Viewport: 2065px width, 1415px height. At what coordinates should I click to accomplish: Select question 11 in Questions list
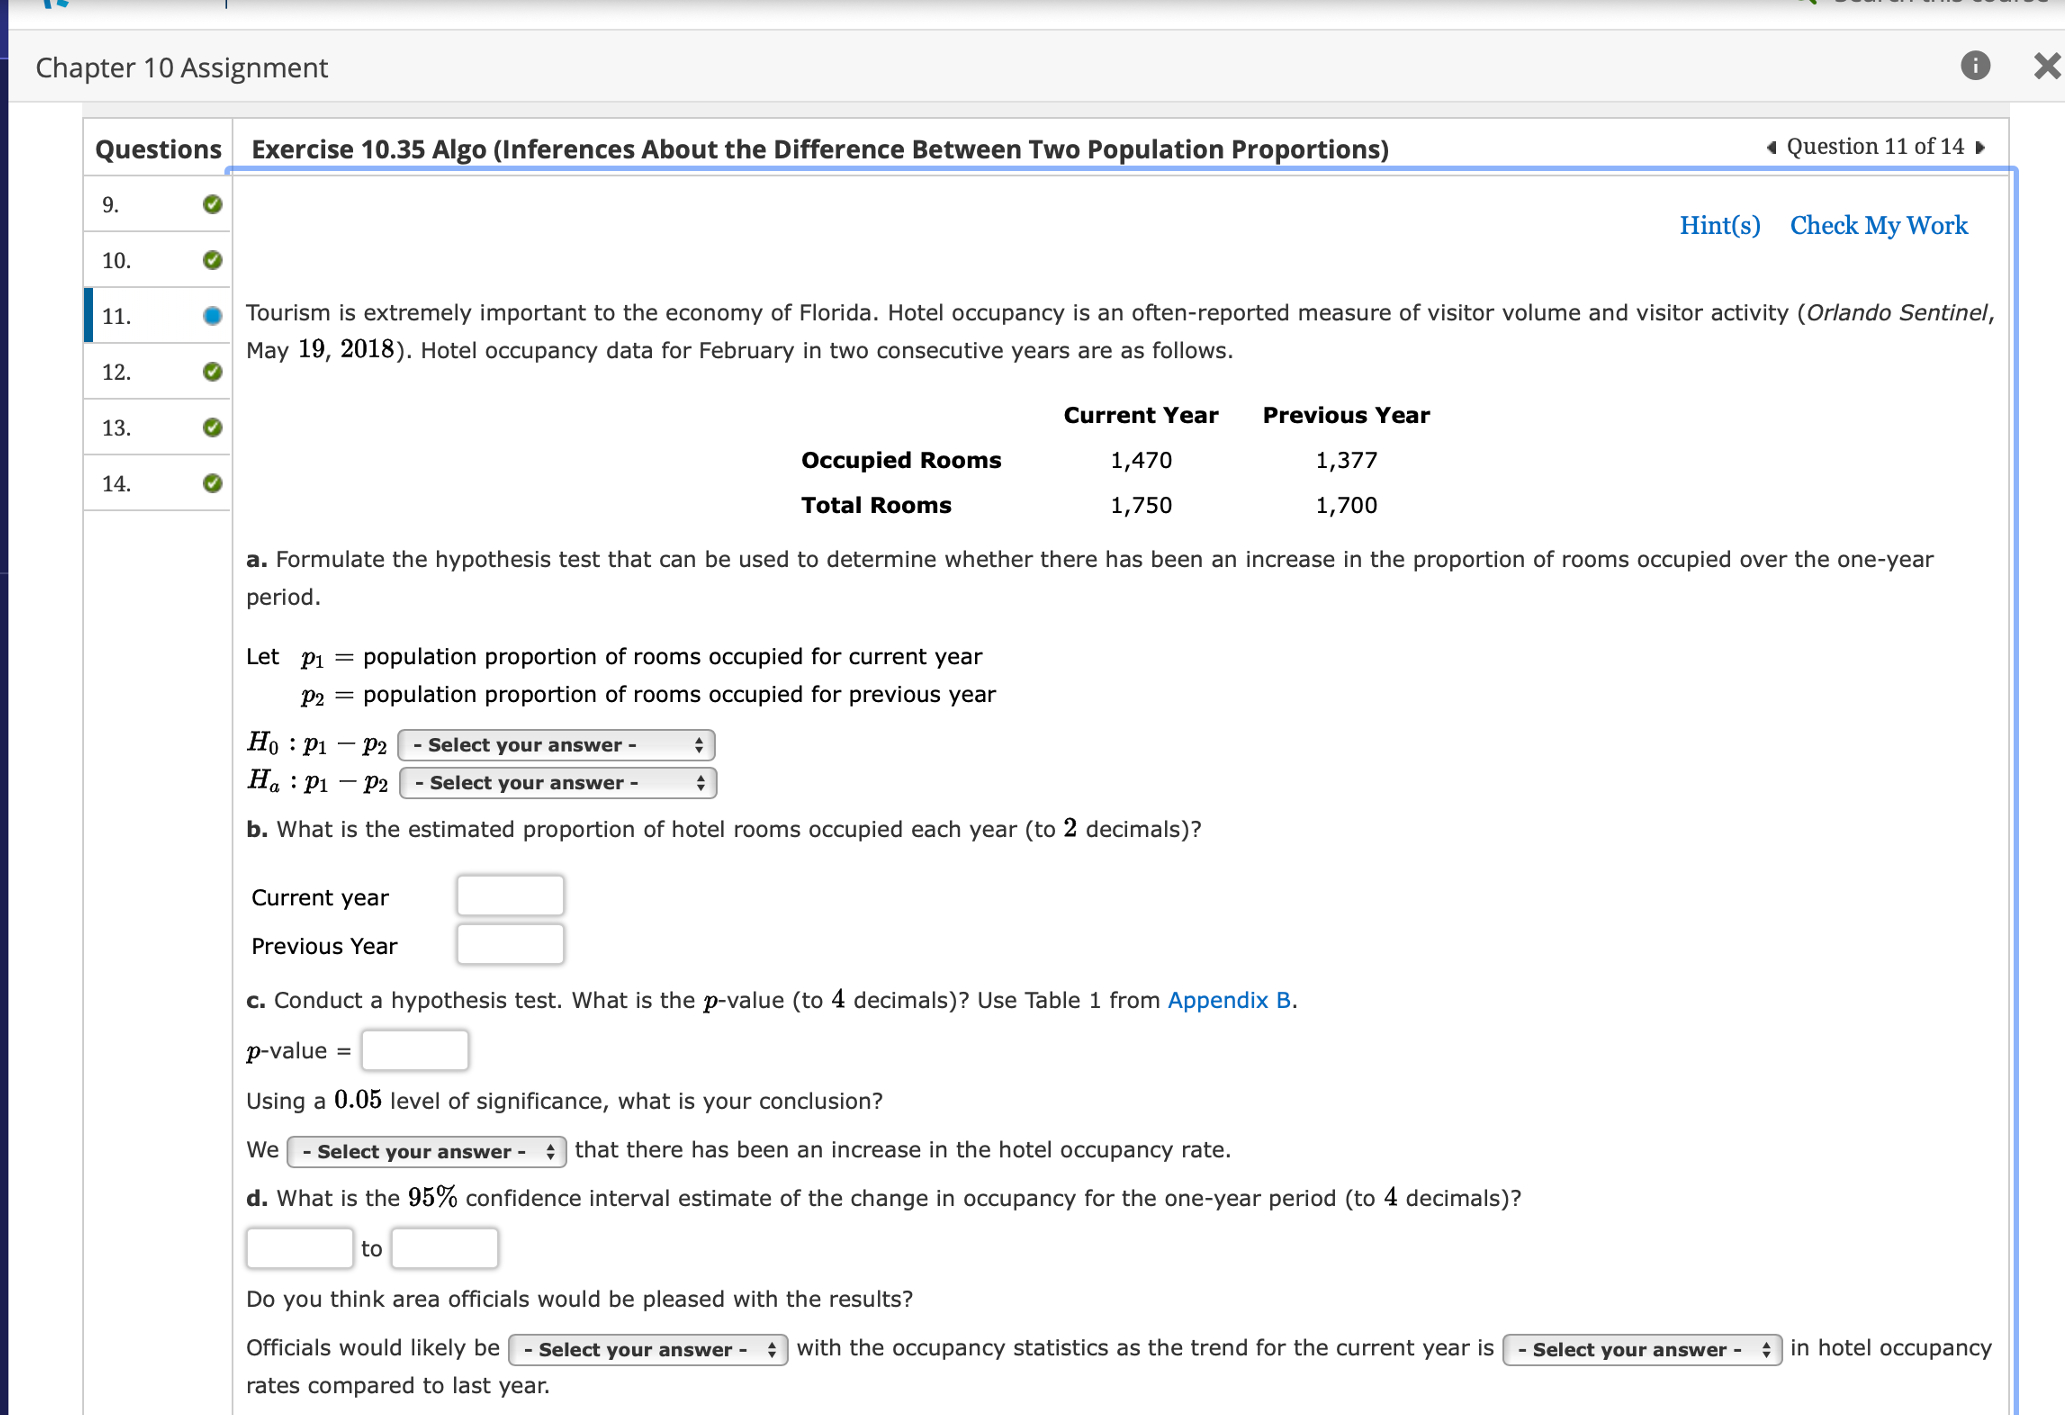coord(117,316)
